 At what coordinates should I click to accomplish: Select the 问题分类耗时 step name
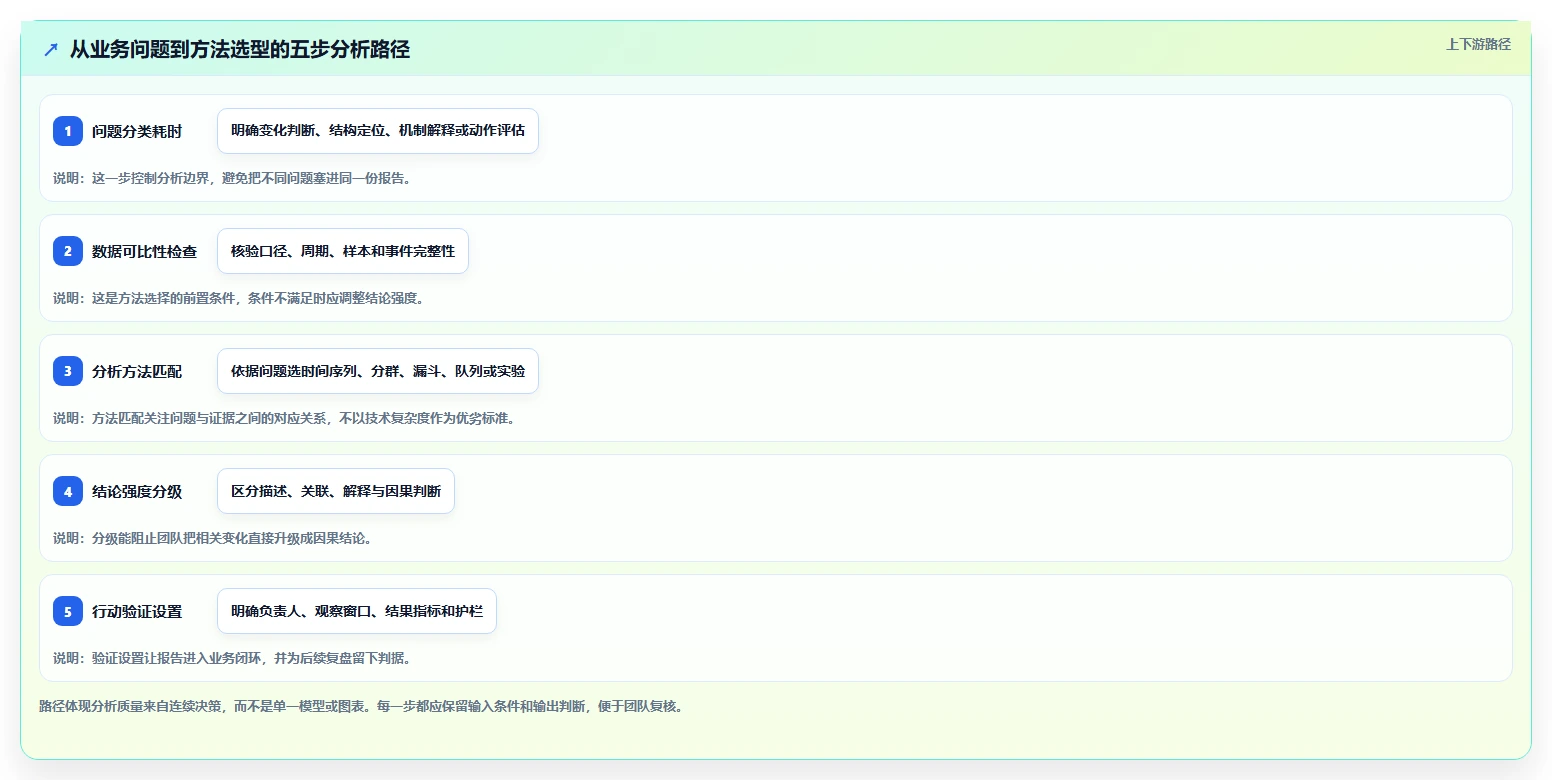tap(137, 131)
